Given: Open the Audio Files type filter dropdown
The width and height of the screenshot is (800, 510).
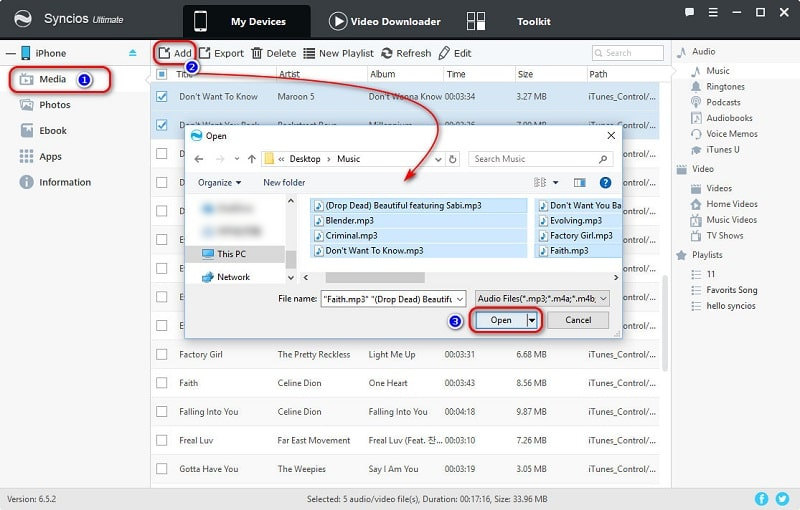Looking at the screenshot, I should 603,299.
